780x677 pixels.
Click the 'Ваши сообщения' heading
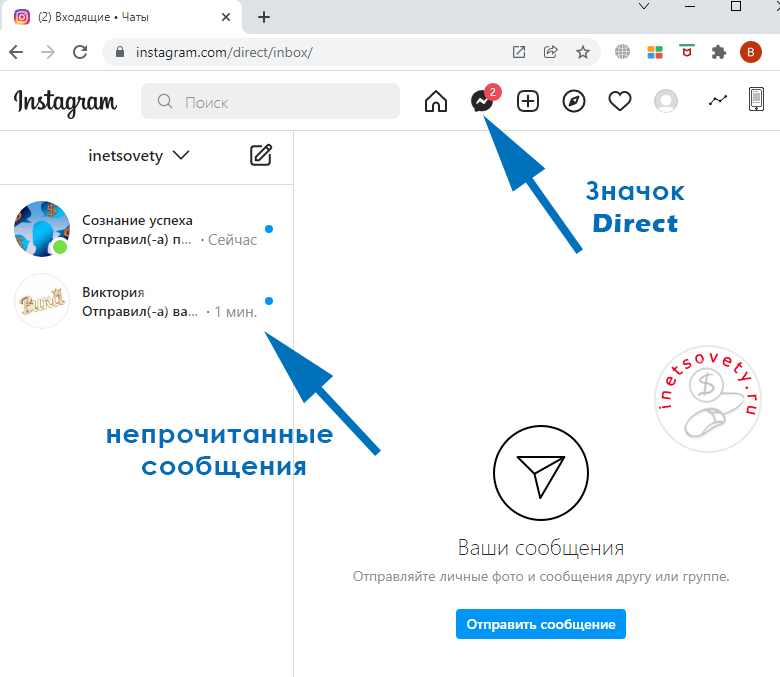tap(541, 548)
